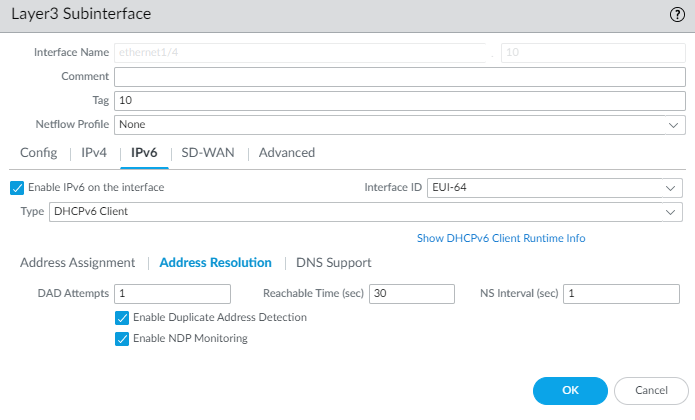
Task: Switch to Address Assignment sub-tab
Action: point(77,263)
